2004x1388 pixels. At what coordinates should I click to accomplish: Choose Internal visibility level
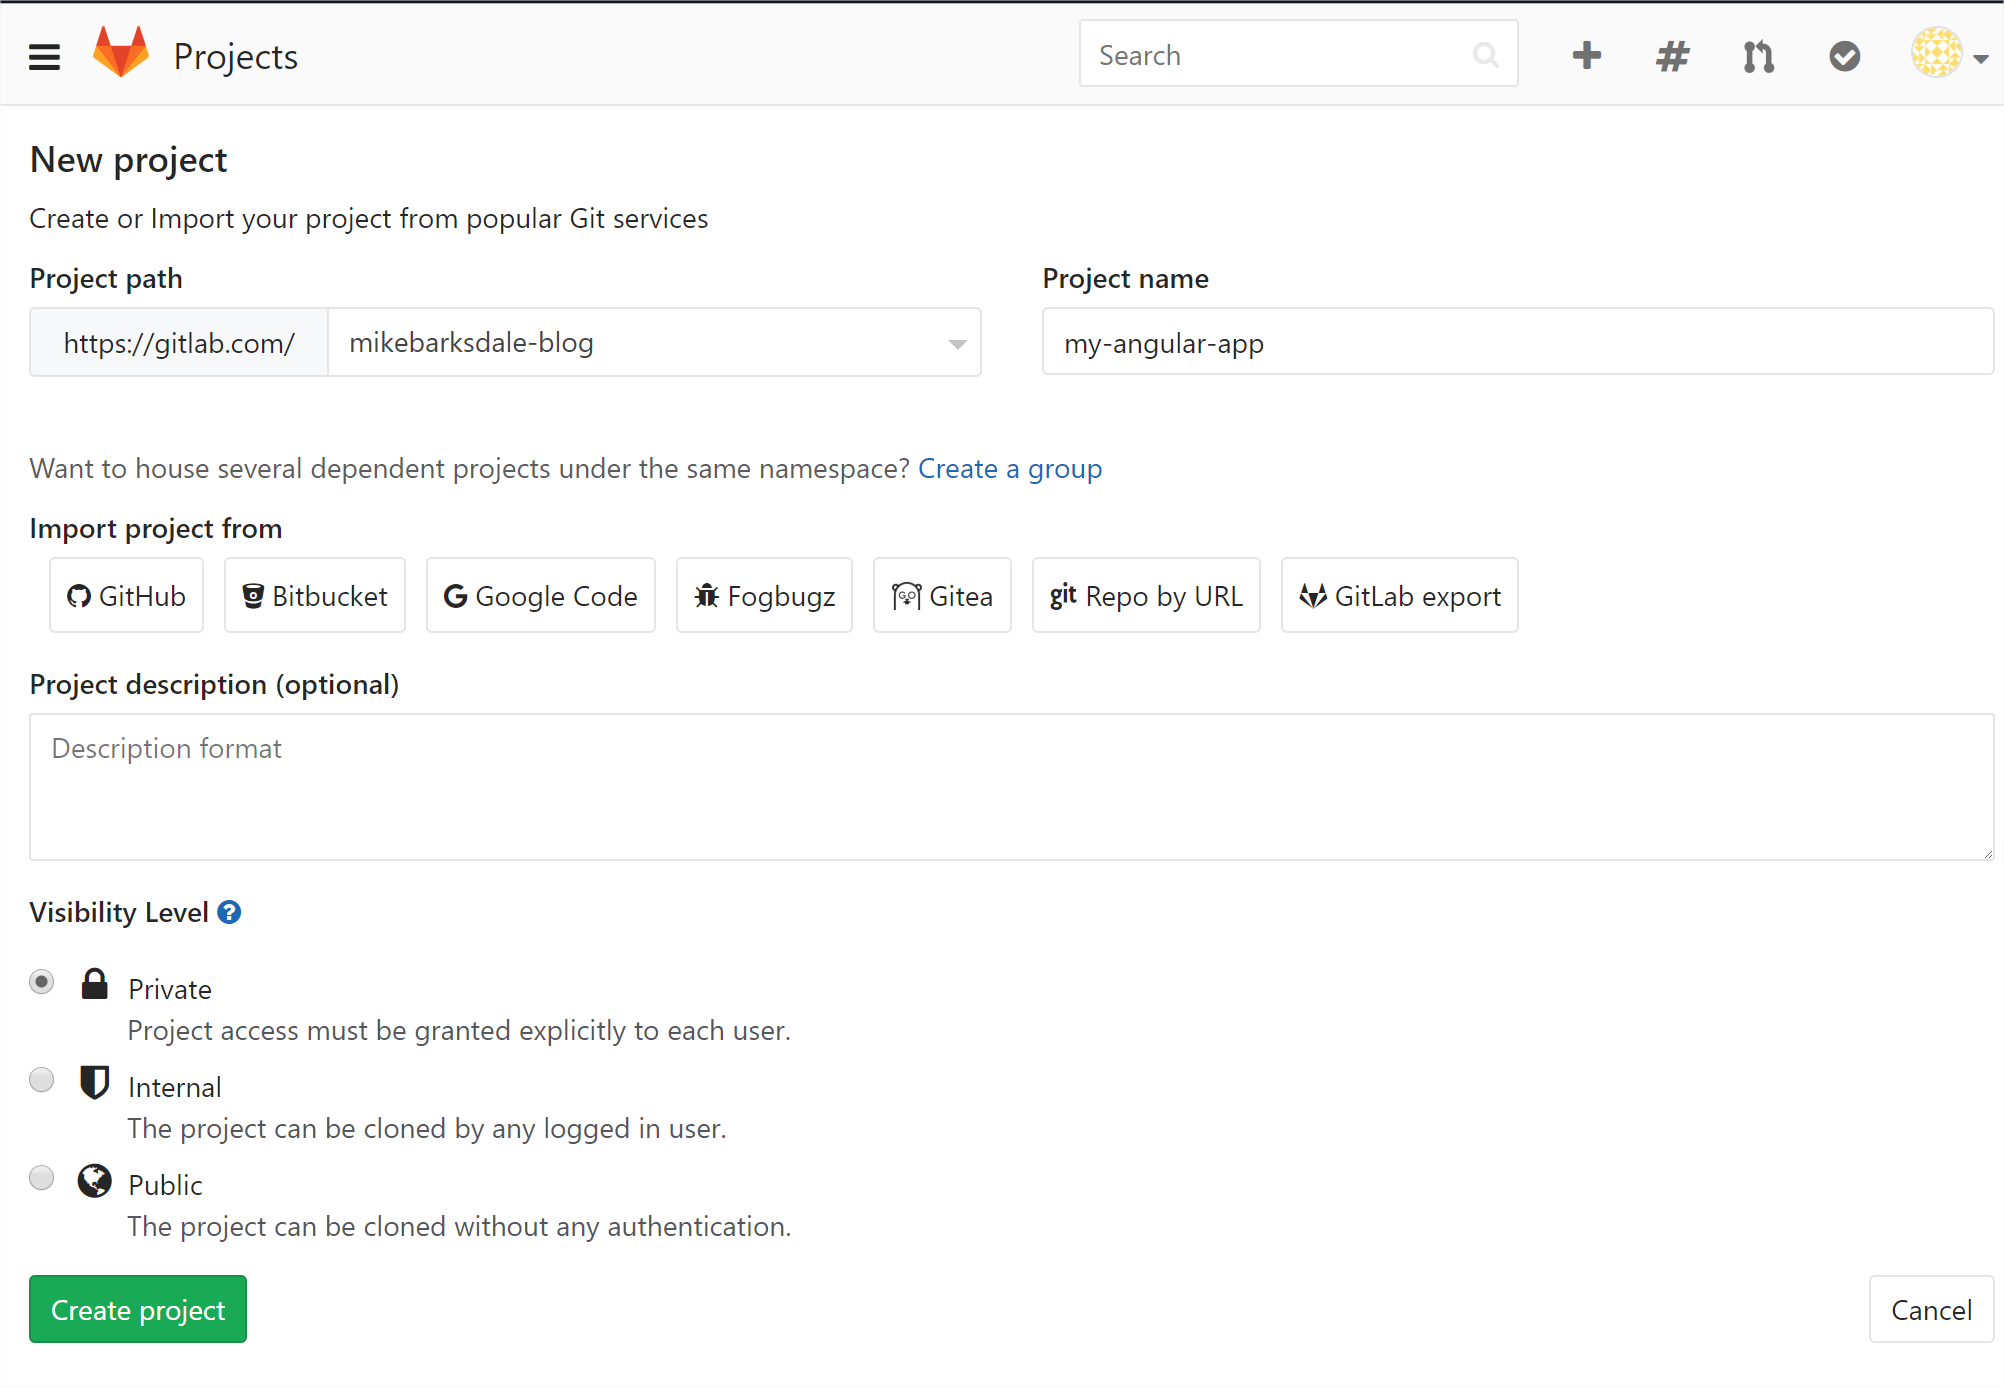click(41, 1080)
